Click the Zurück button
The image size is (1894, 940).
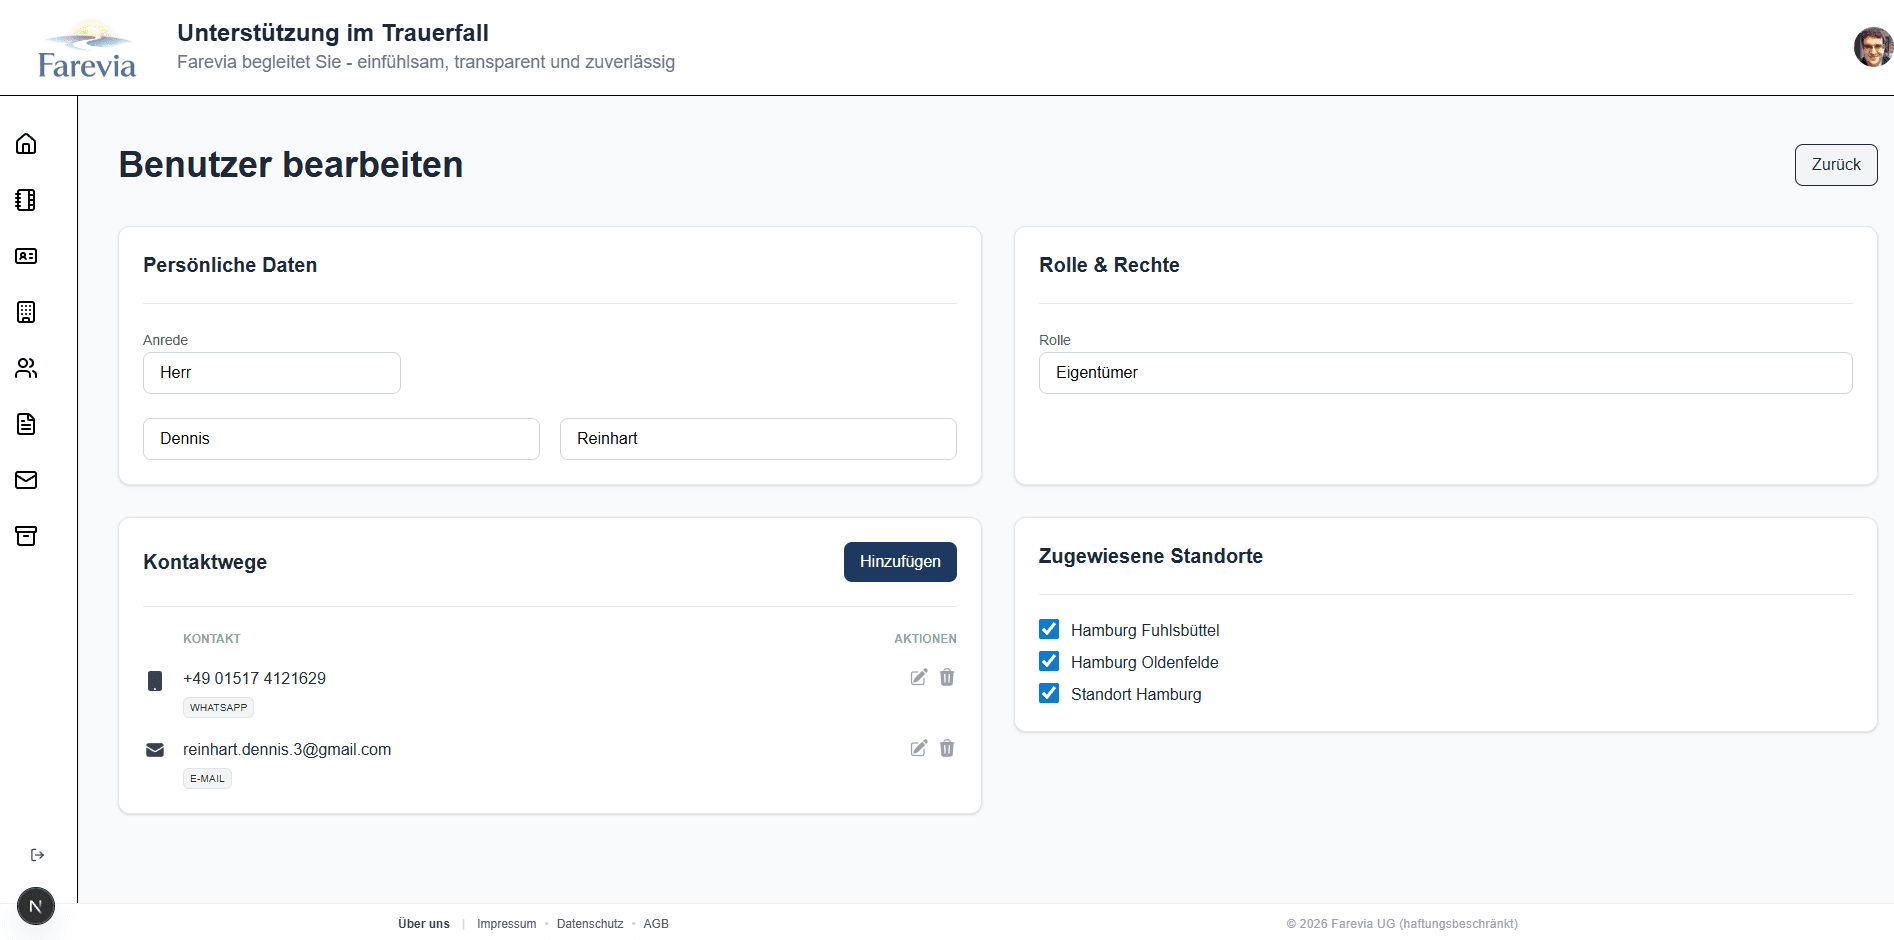[1836, 165]
